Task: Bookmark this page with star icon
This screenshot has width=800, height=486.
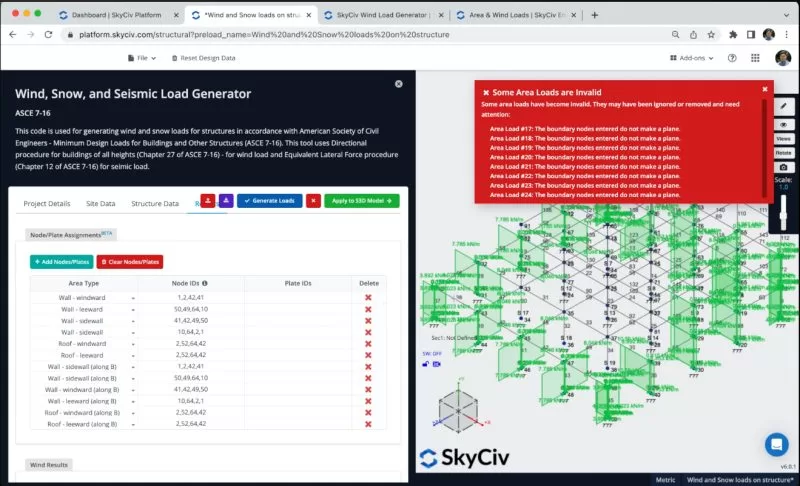Action: point(711,35)
